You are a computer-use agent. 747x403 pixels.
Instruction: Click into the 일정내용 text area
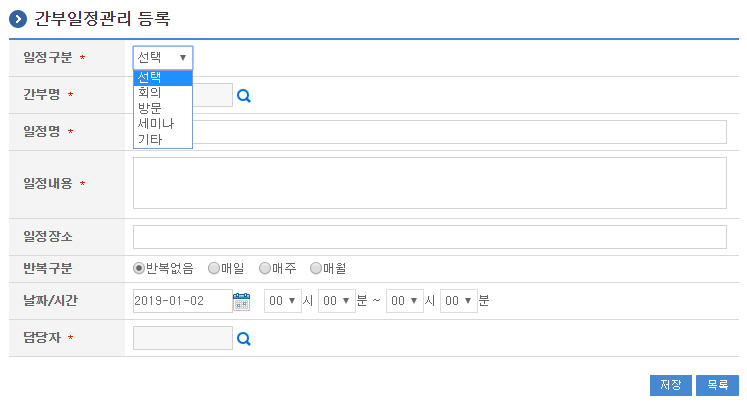(429, 183)
